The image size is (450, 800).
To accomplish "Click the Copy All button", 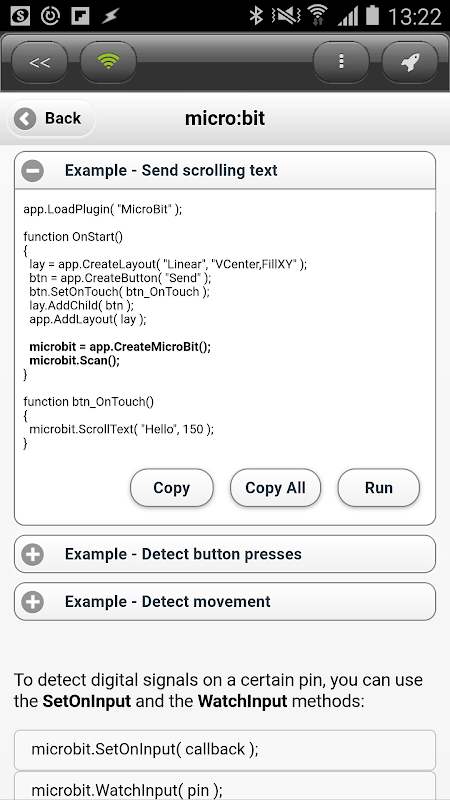I will click(x=276, y=488).
